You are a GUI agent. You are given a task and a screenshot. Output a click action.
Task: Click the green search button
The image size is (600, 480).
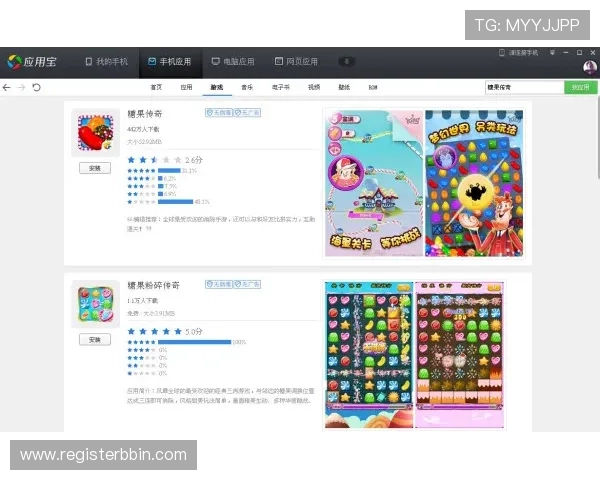pos(580,87)
